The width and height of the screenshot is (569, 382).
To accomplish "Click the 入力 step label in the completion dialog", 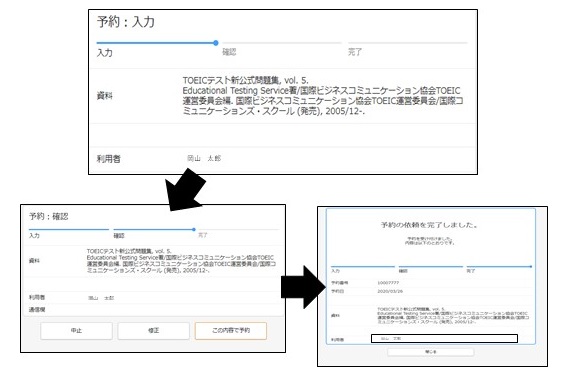I will coord(335,271).
